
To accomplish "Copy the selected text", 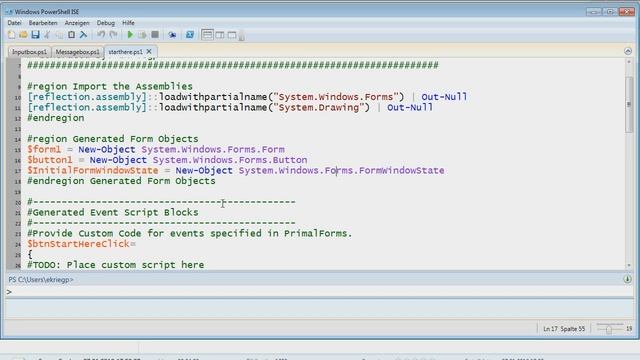I will point(60,35).
